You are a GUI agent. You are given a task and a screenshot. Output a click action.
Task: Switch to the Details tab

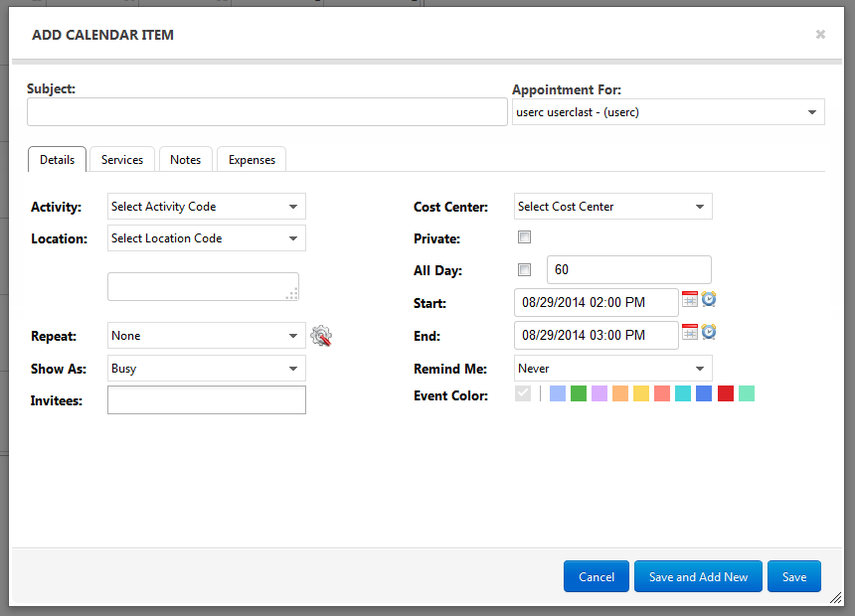pyautogui.click(x=57, y=159)
